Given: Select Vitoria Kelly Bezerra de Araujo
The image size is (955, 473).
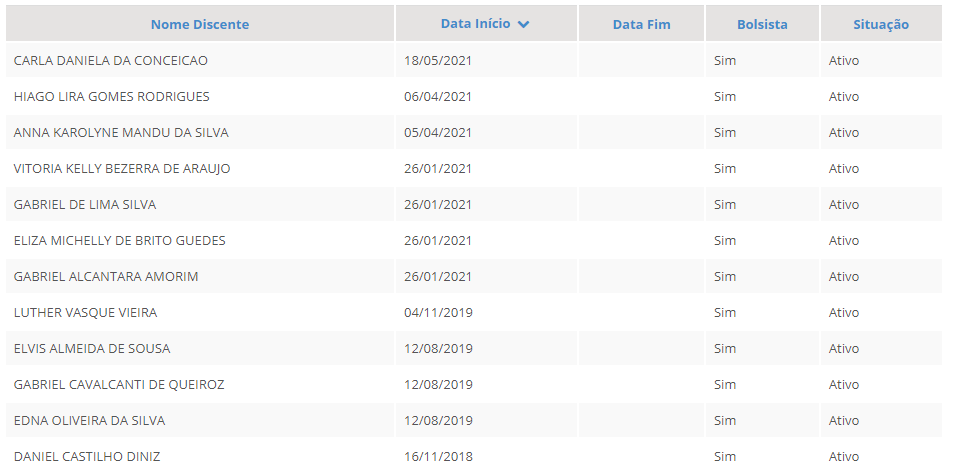Looking at the screenshot, I should [122, 168].
